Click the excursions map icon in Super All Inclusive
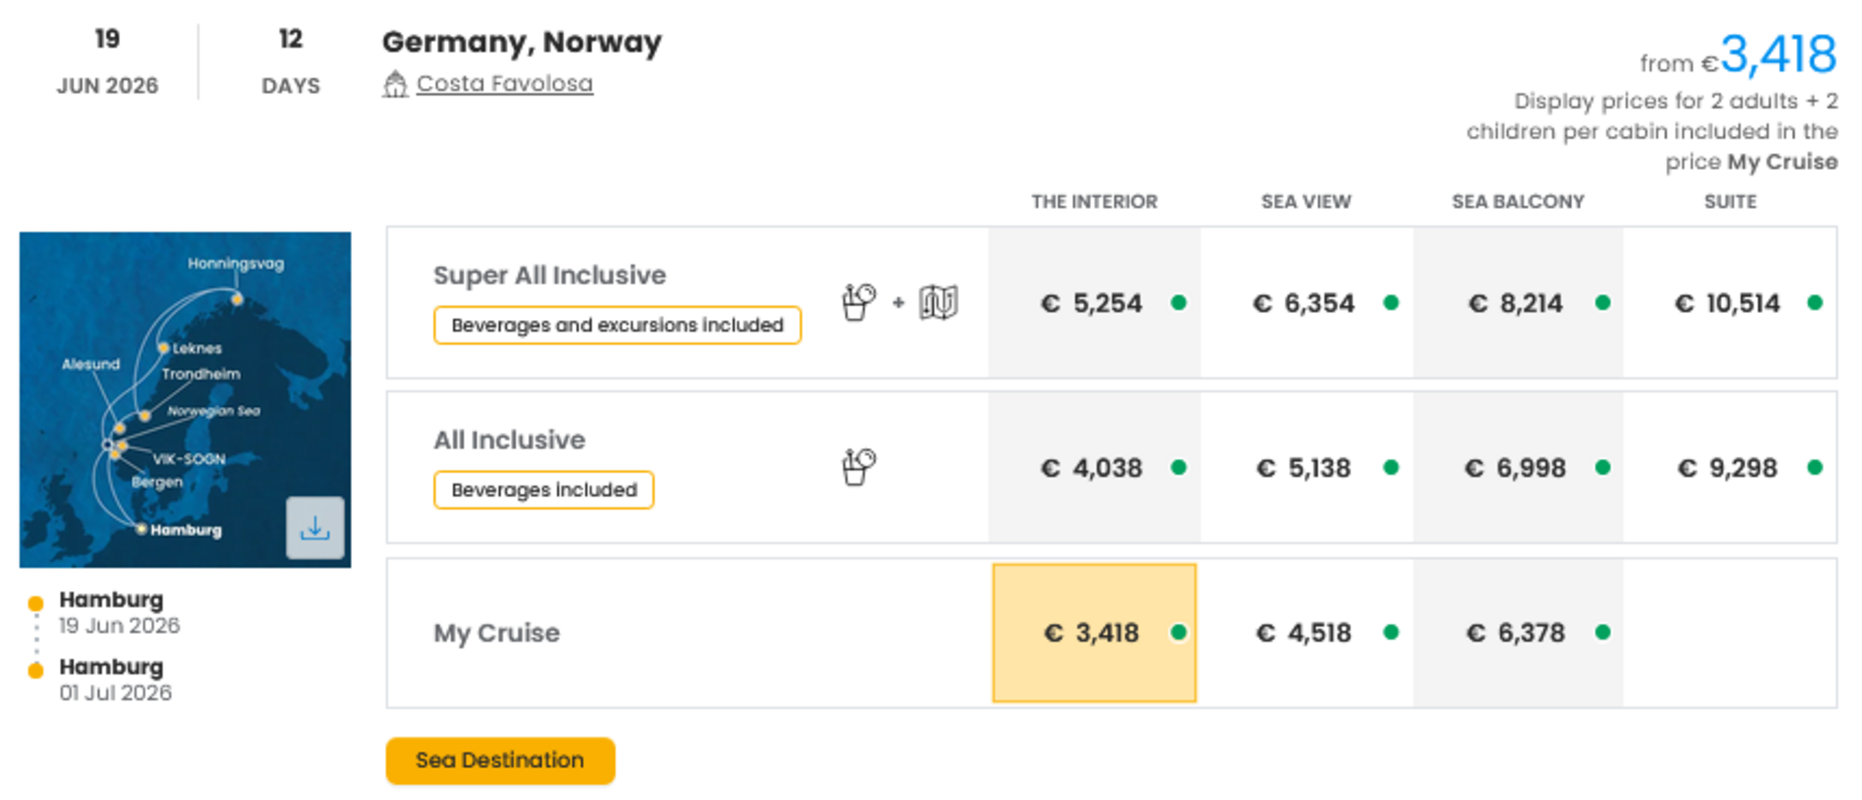Image resolution: width=1862 pixels, height=800 pixels. tap(938, 302)
